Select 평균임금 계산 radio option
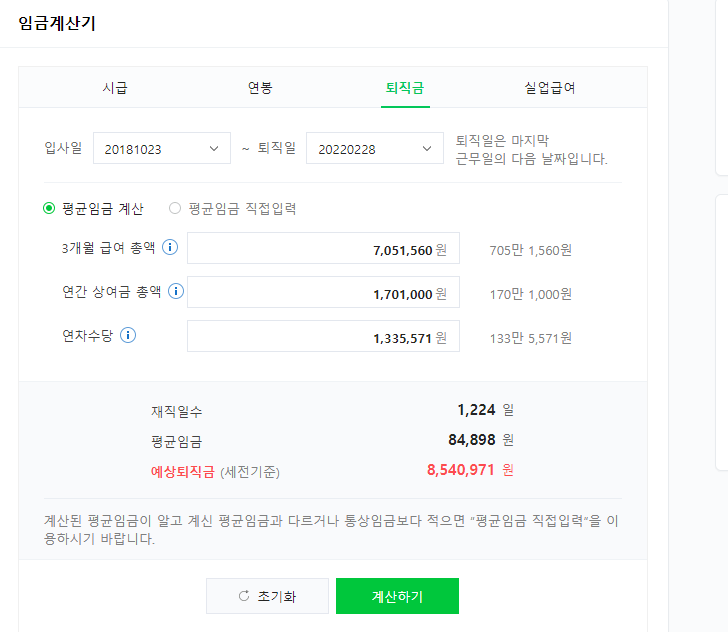The height and width of the screenshot is (632, 728). [49, 208]
